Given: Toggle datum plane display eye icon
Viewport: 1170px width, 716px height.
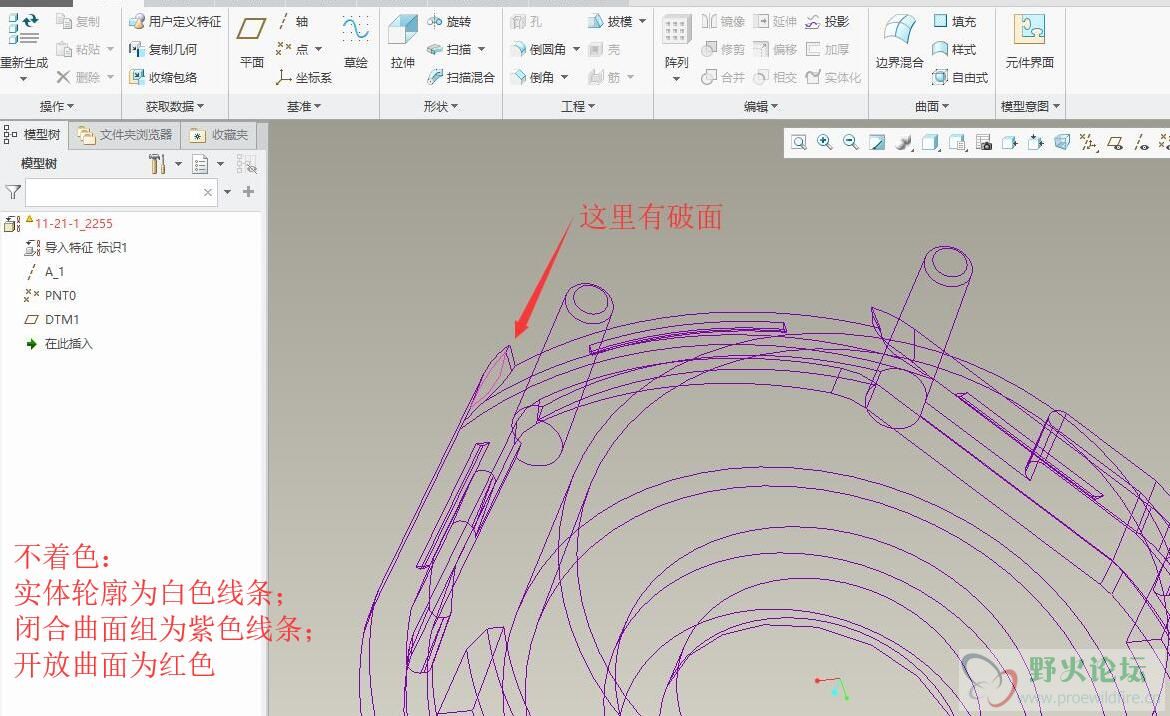Looking at the screenshot, I should (1115, 142).
